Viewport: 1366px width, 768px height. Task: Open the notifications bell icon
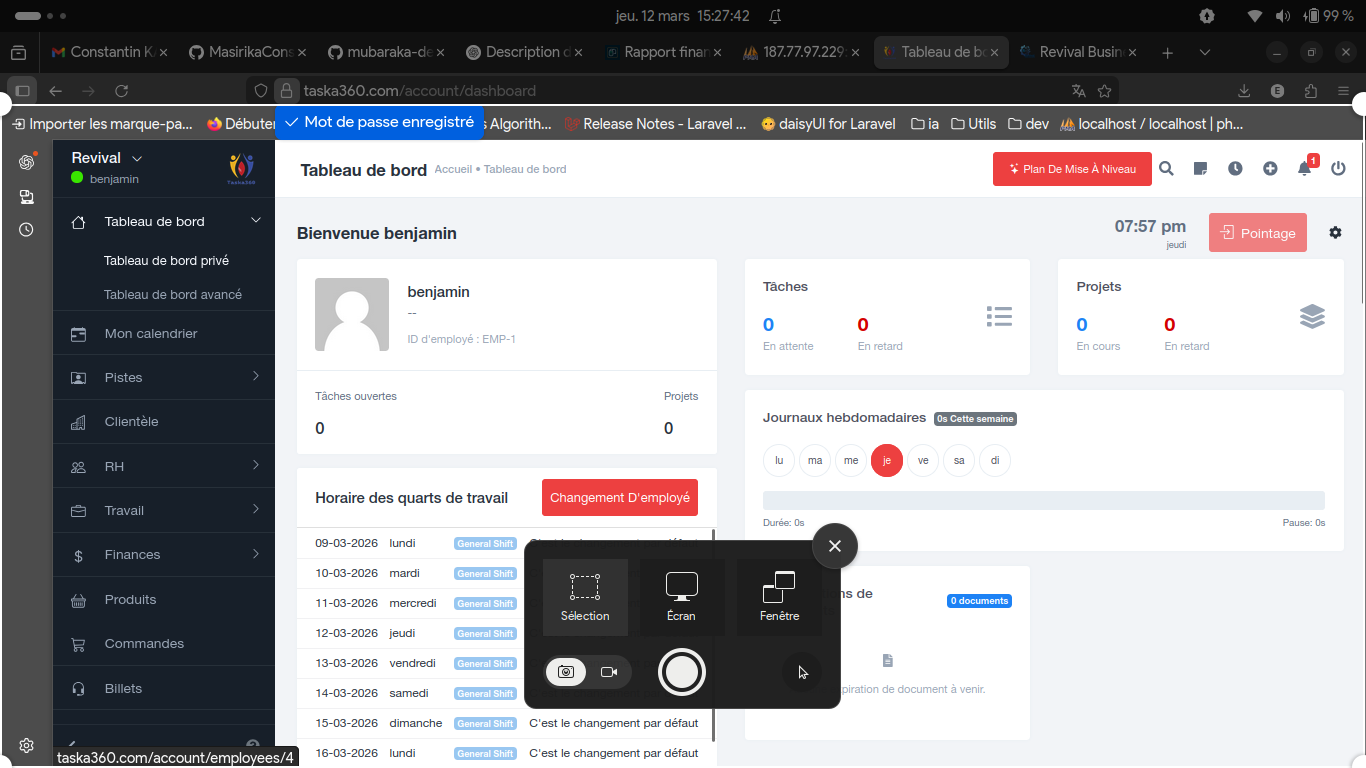coord(1304,169)
